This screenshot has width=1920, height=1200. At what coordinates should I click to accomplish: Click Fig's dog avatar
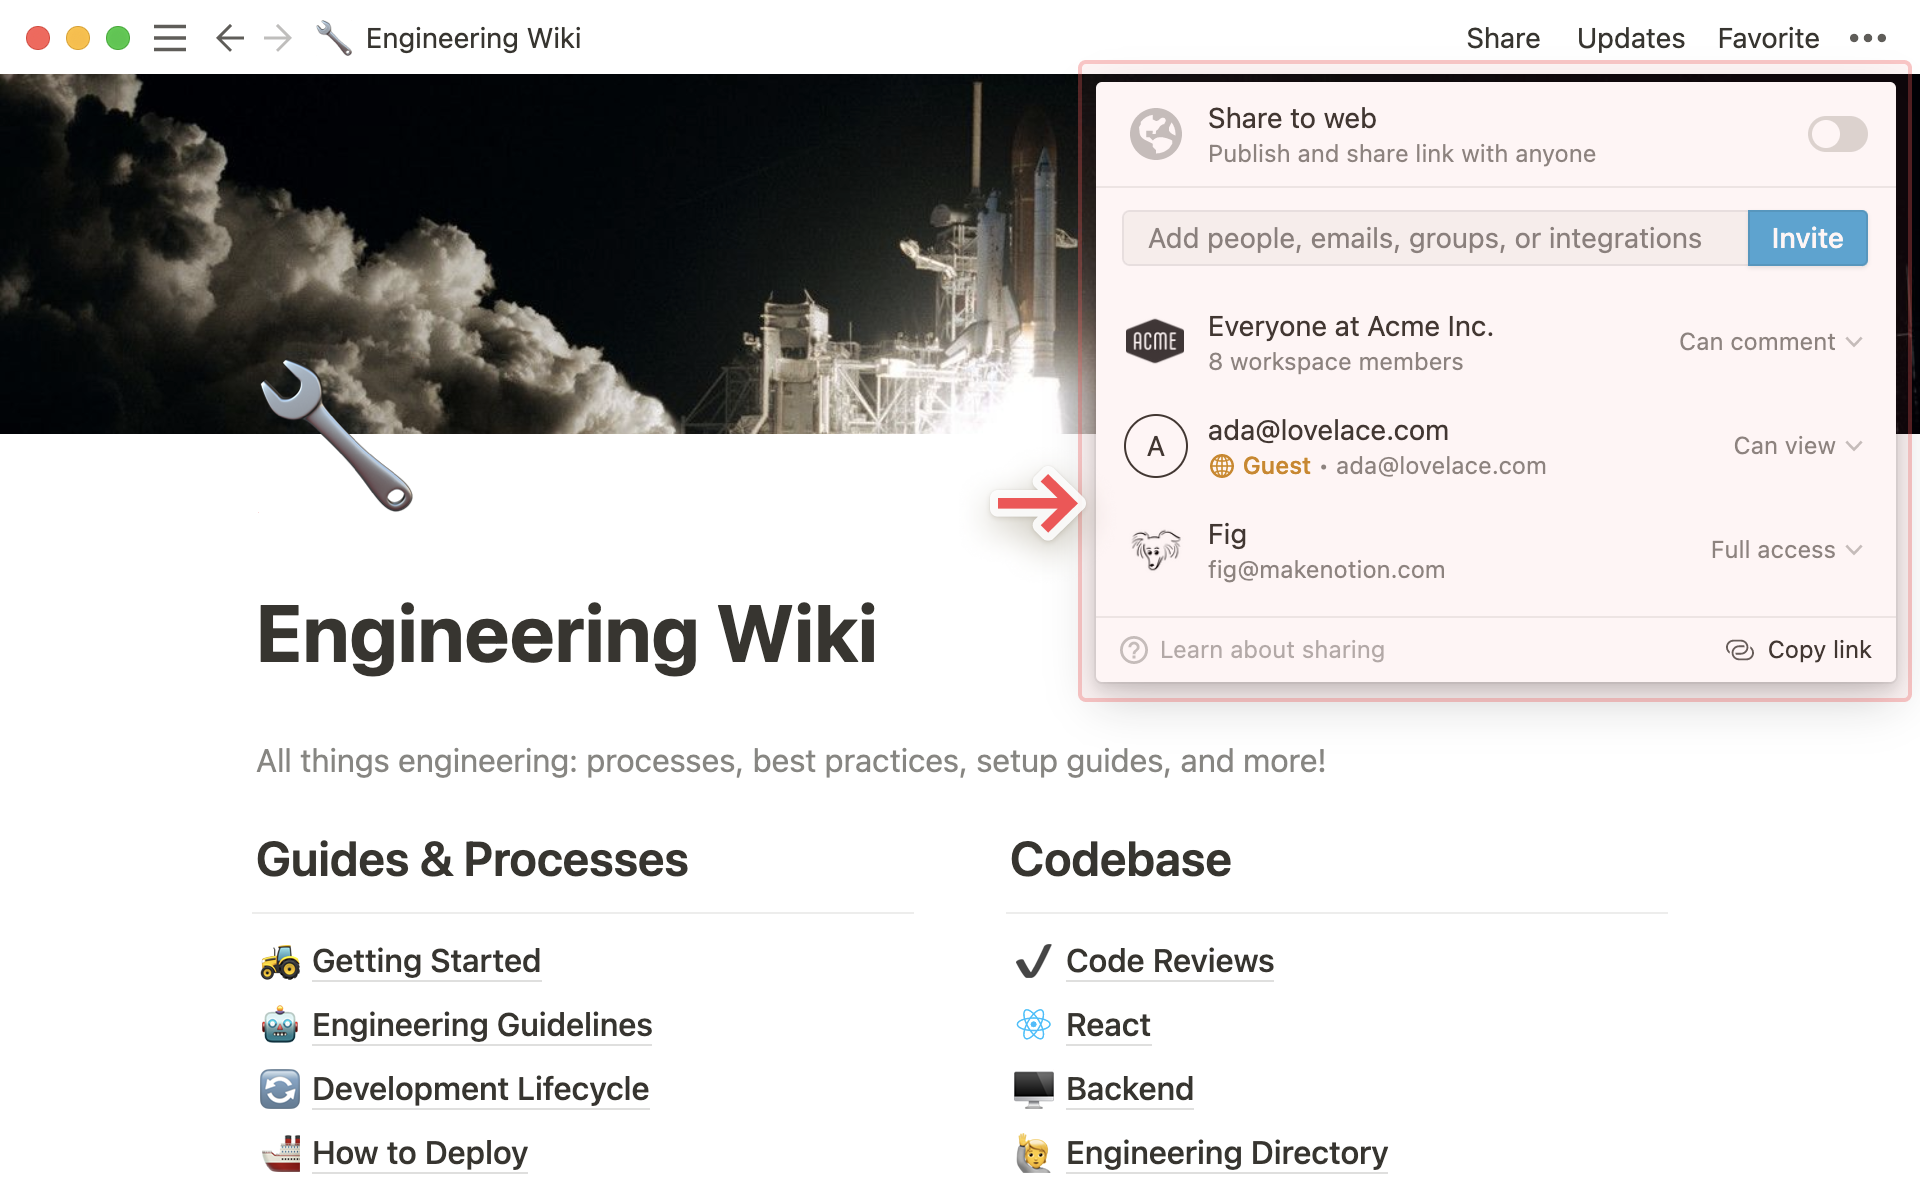(1155, 549)
